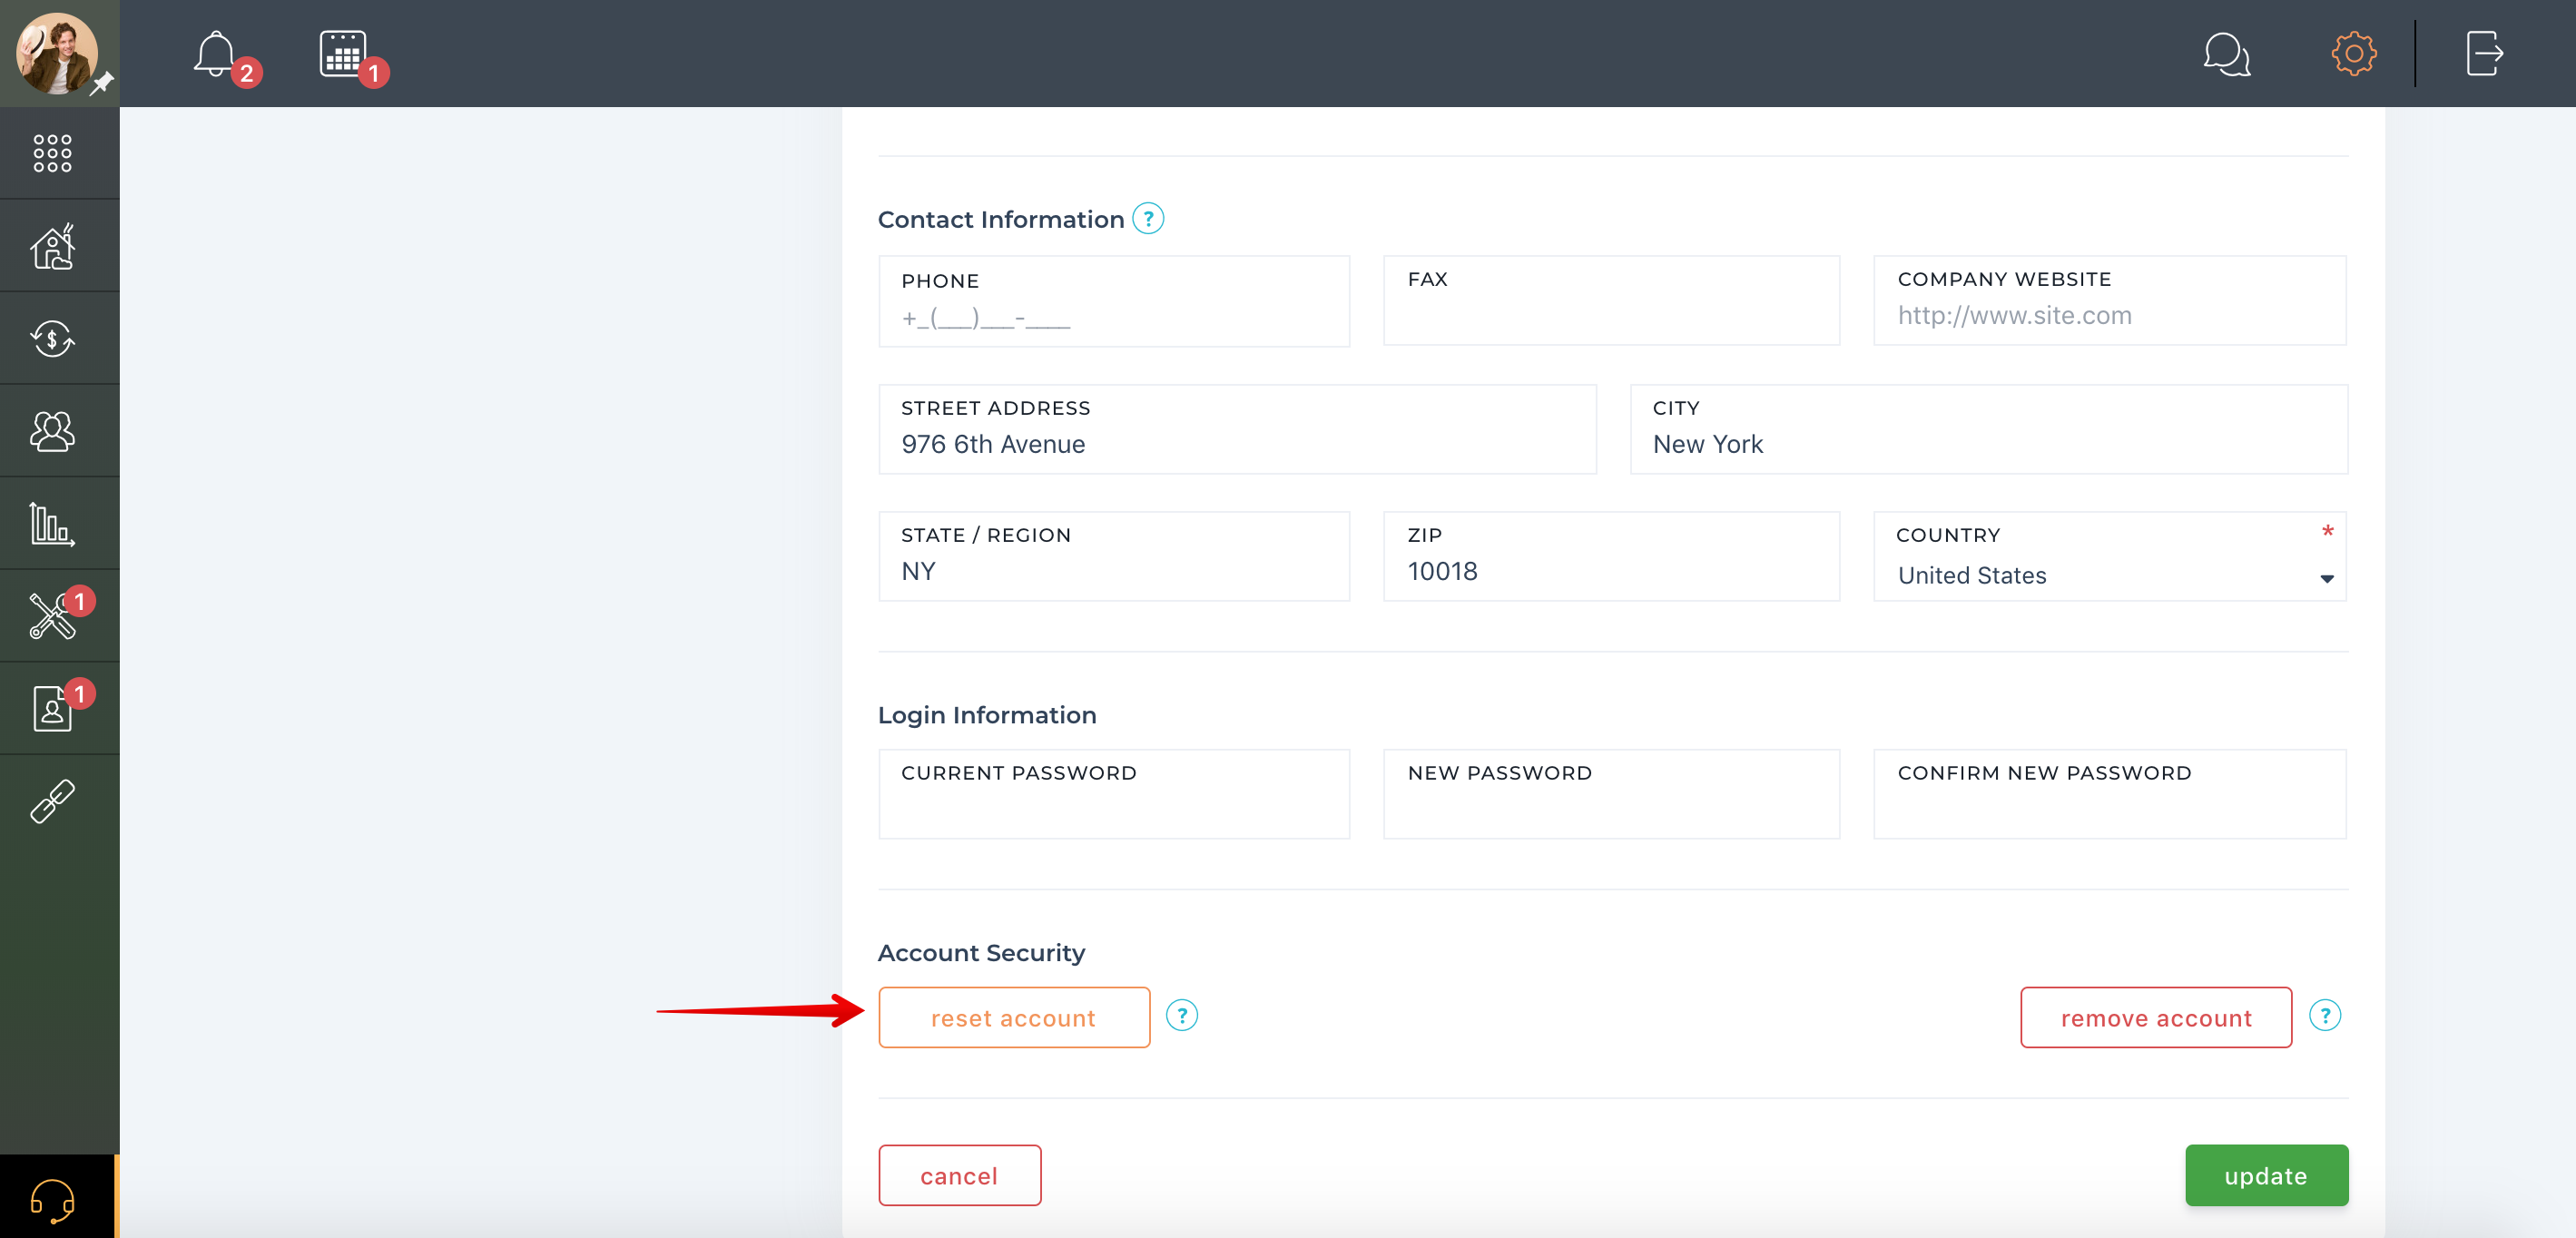Click the logout icon
Viewport: 2576px width, 1238px height.
coord(2484,54)
